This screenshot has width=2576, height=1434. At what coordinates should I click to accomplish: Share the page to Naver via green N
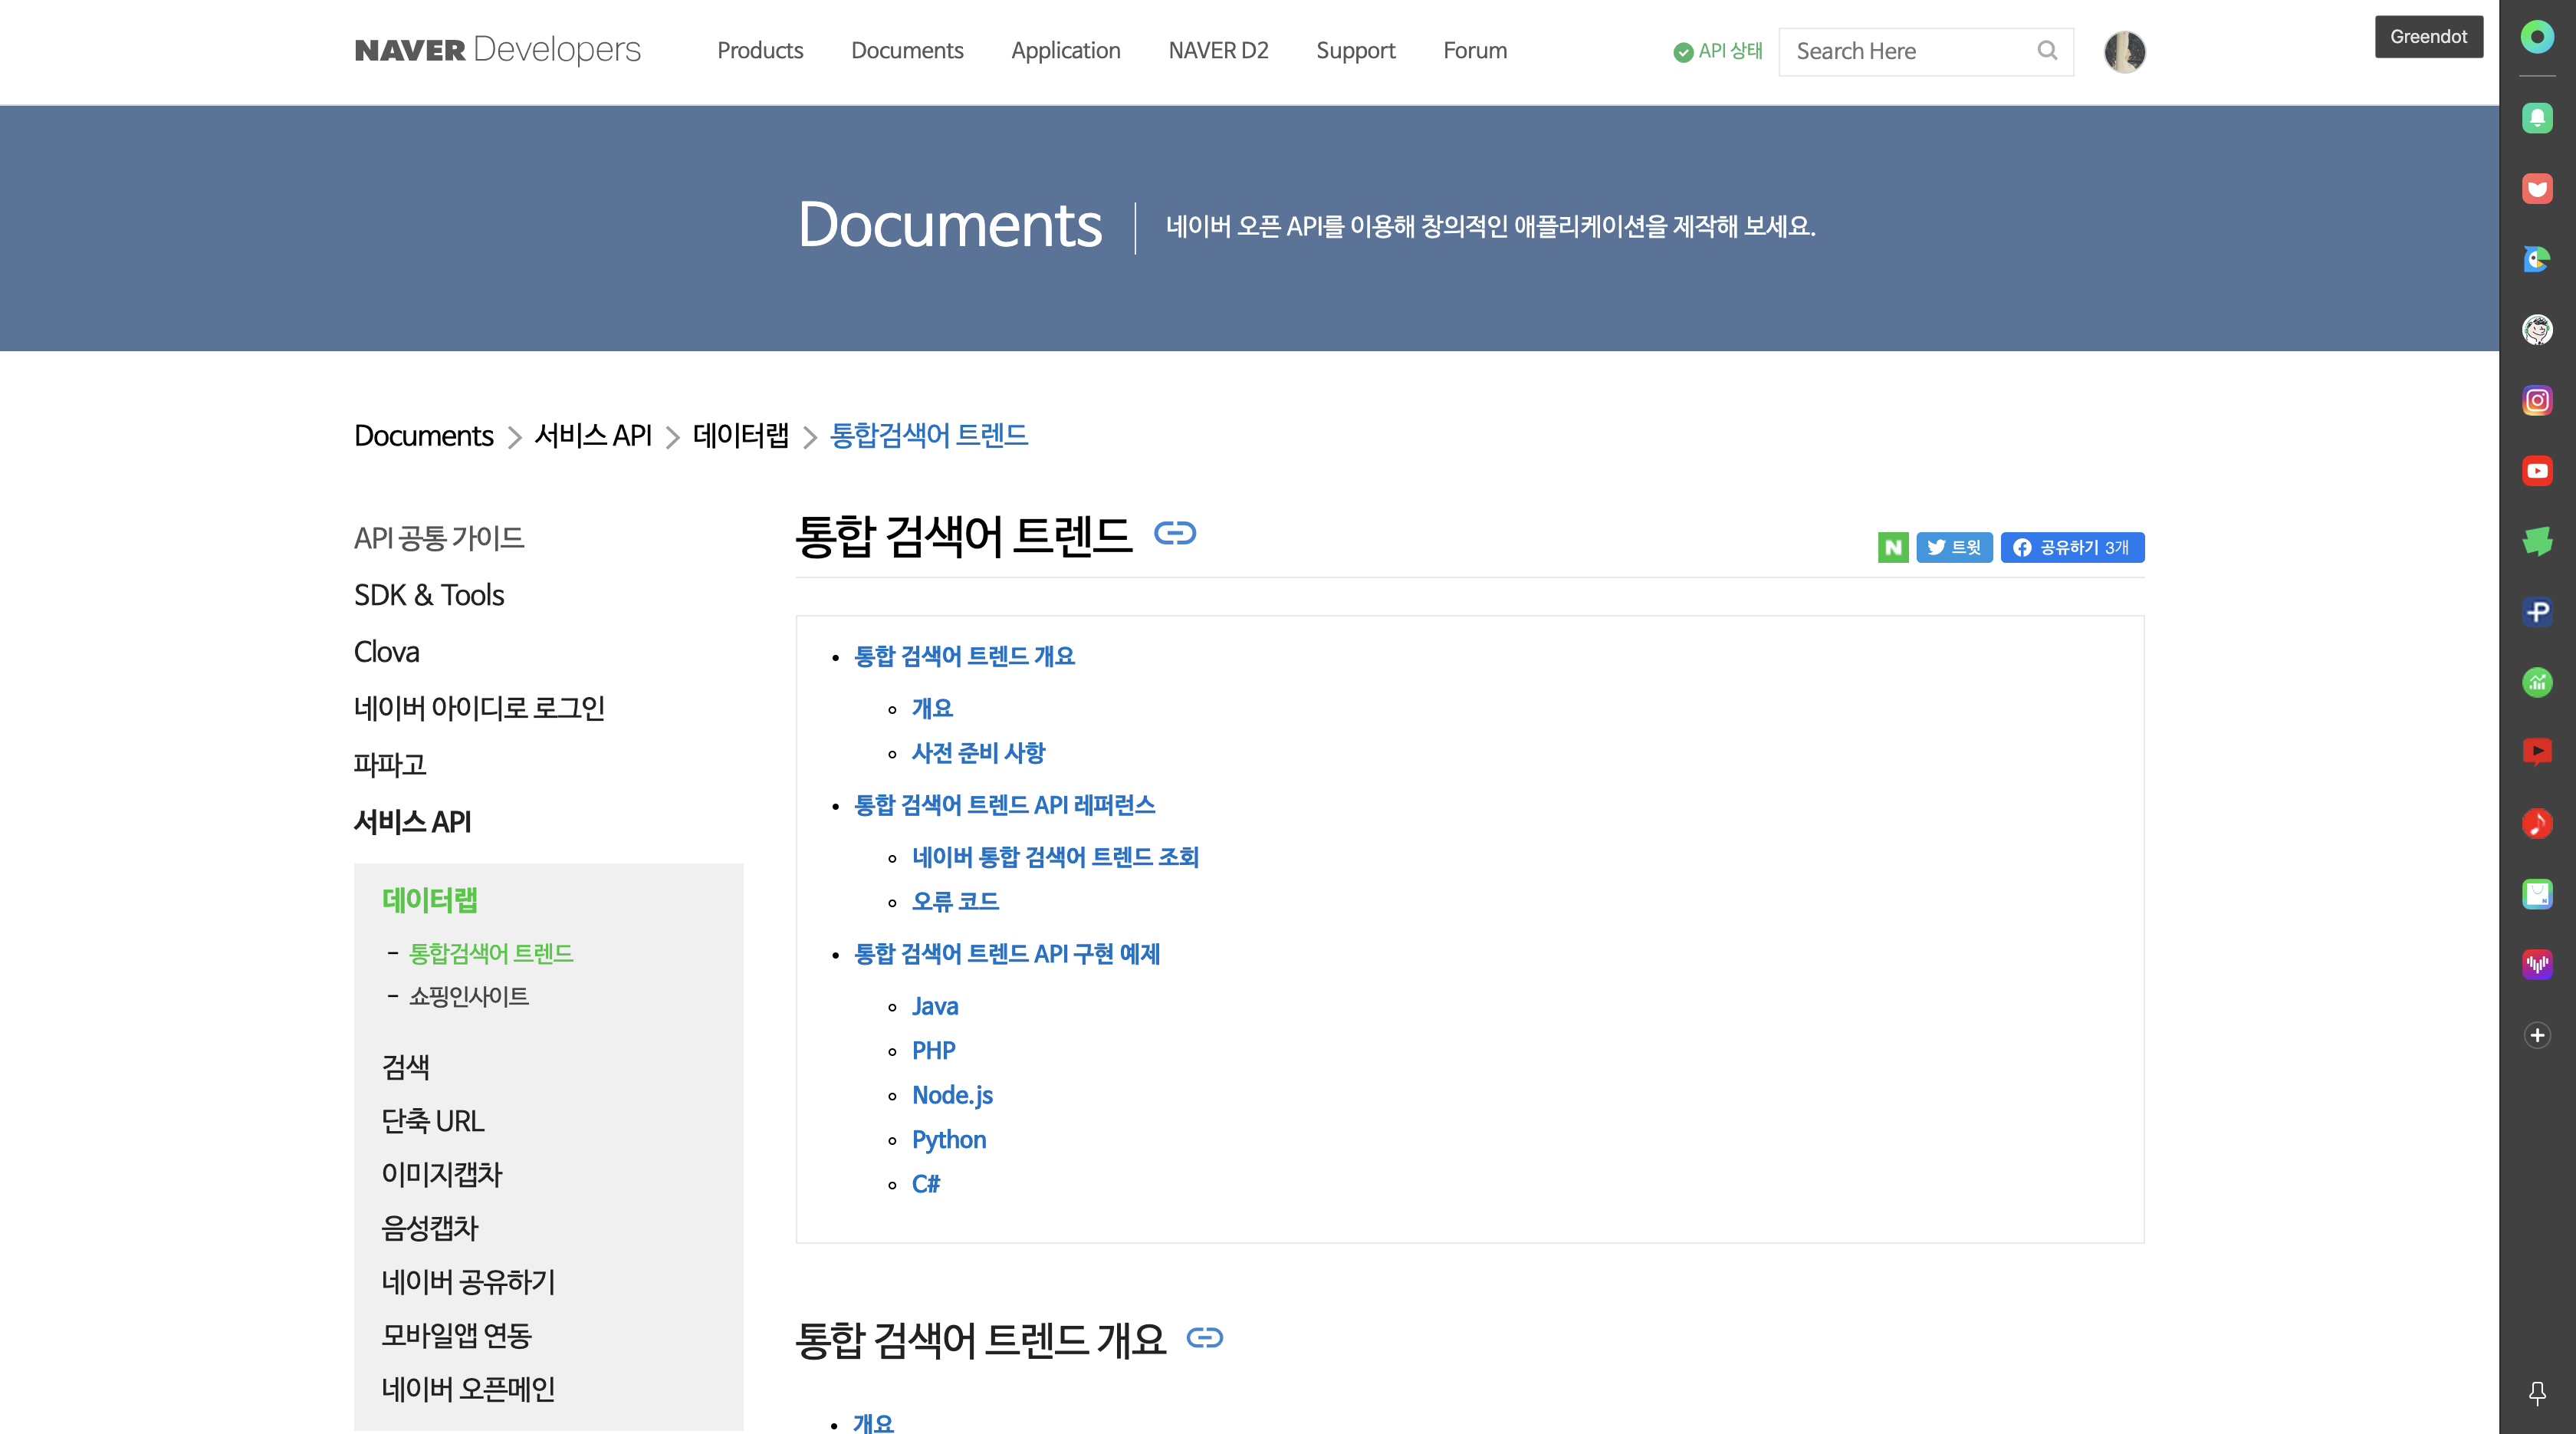pos(1892,547)
